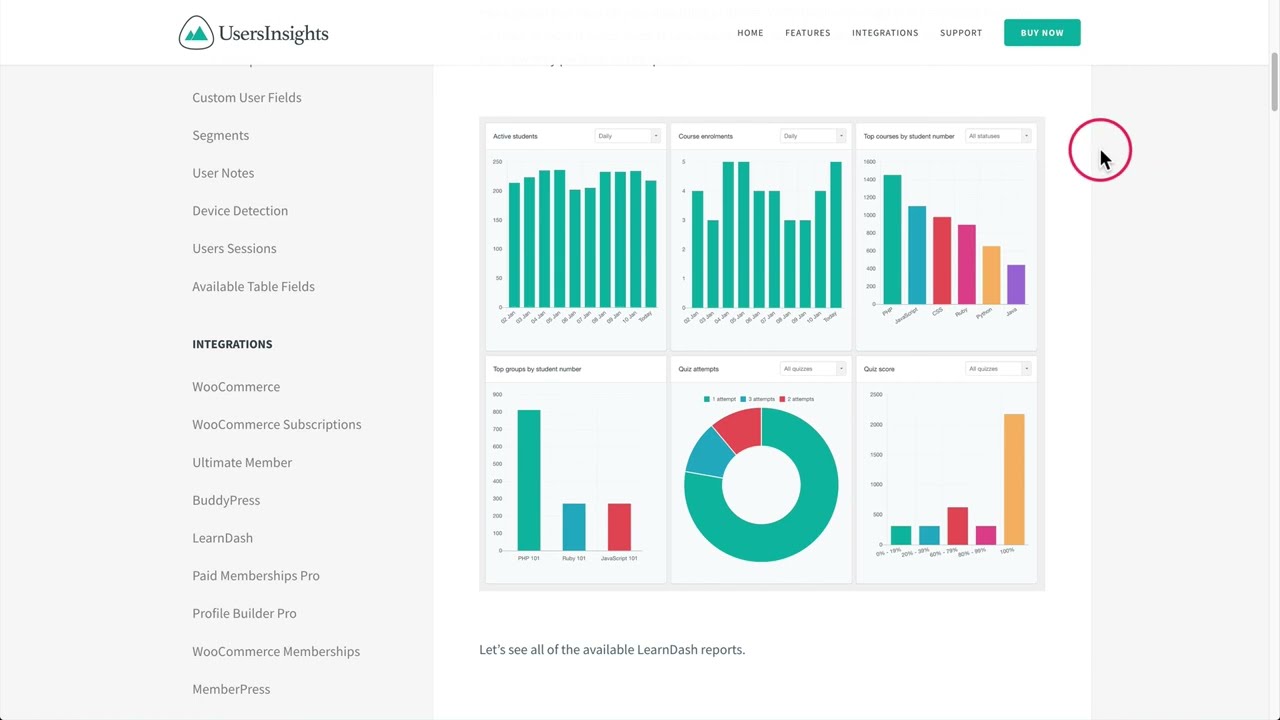Open Top courses All statuses dropdown
1280x720 pixels.
[x=998, y=136]
